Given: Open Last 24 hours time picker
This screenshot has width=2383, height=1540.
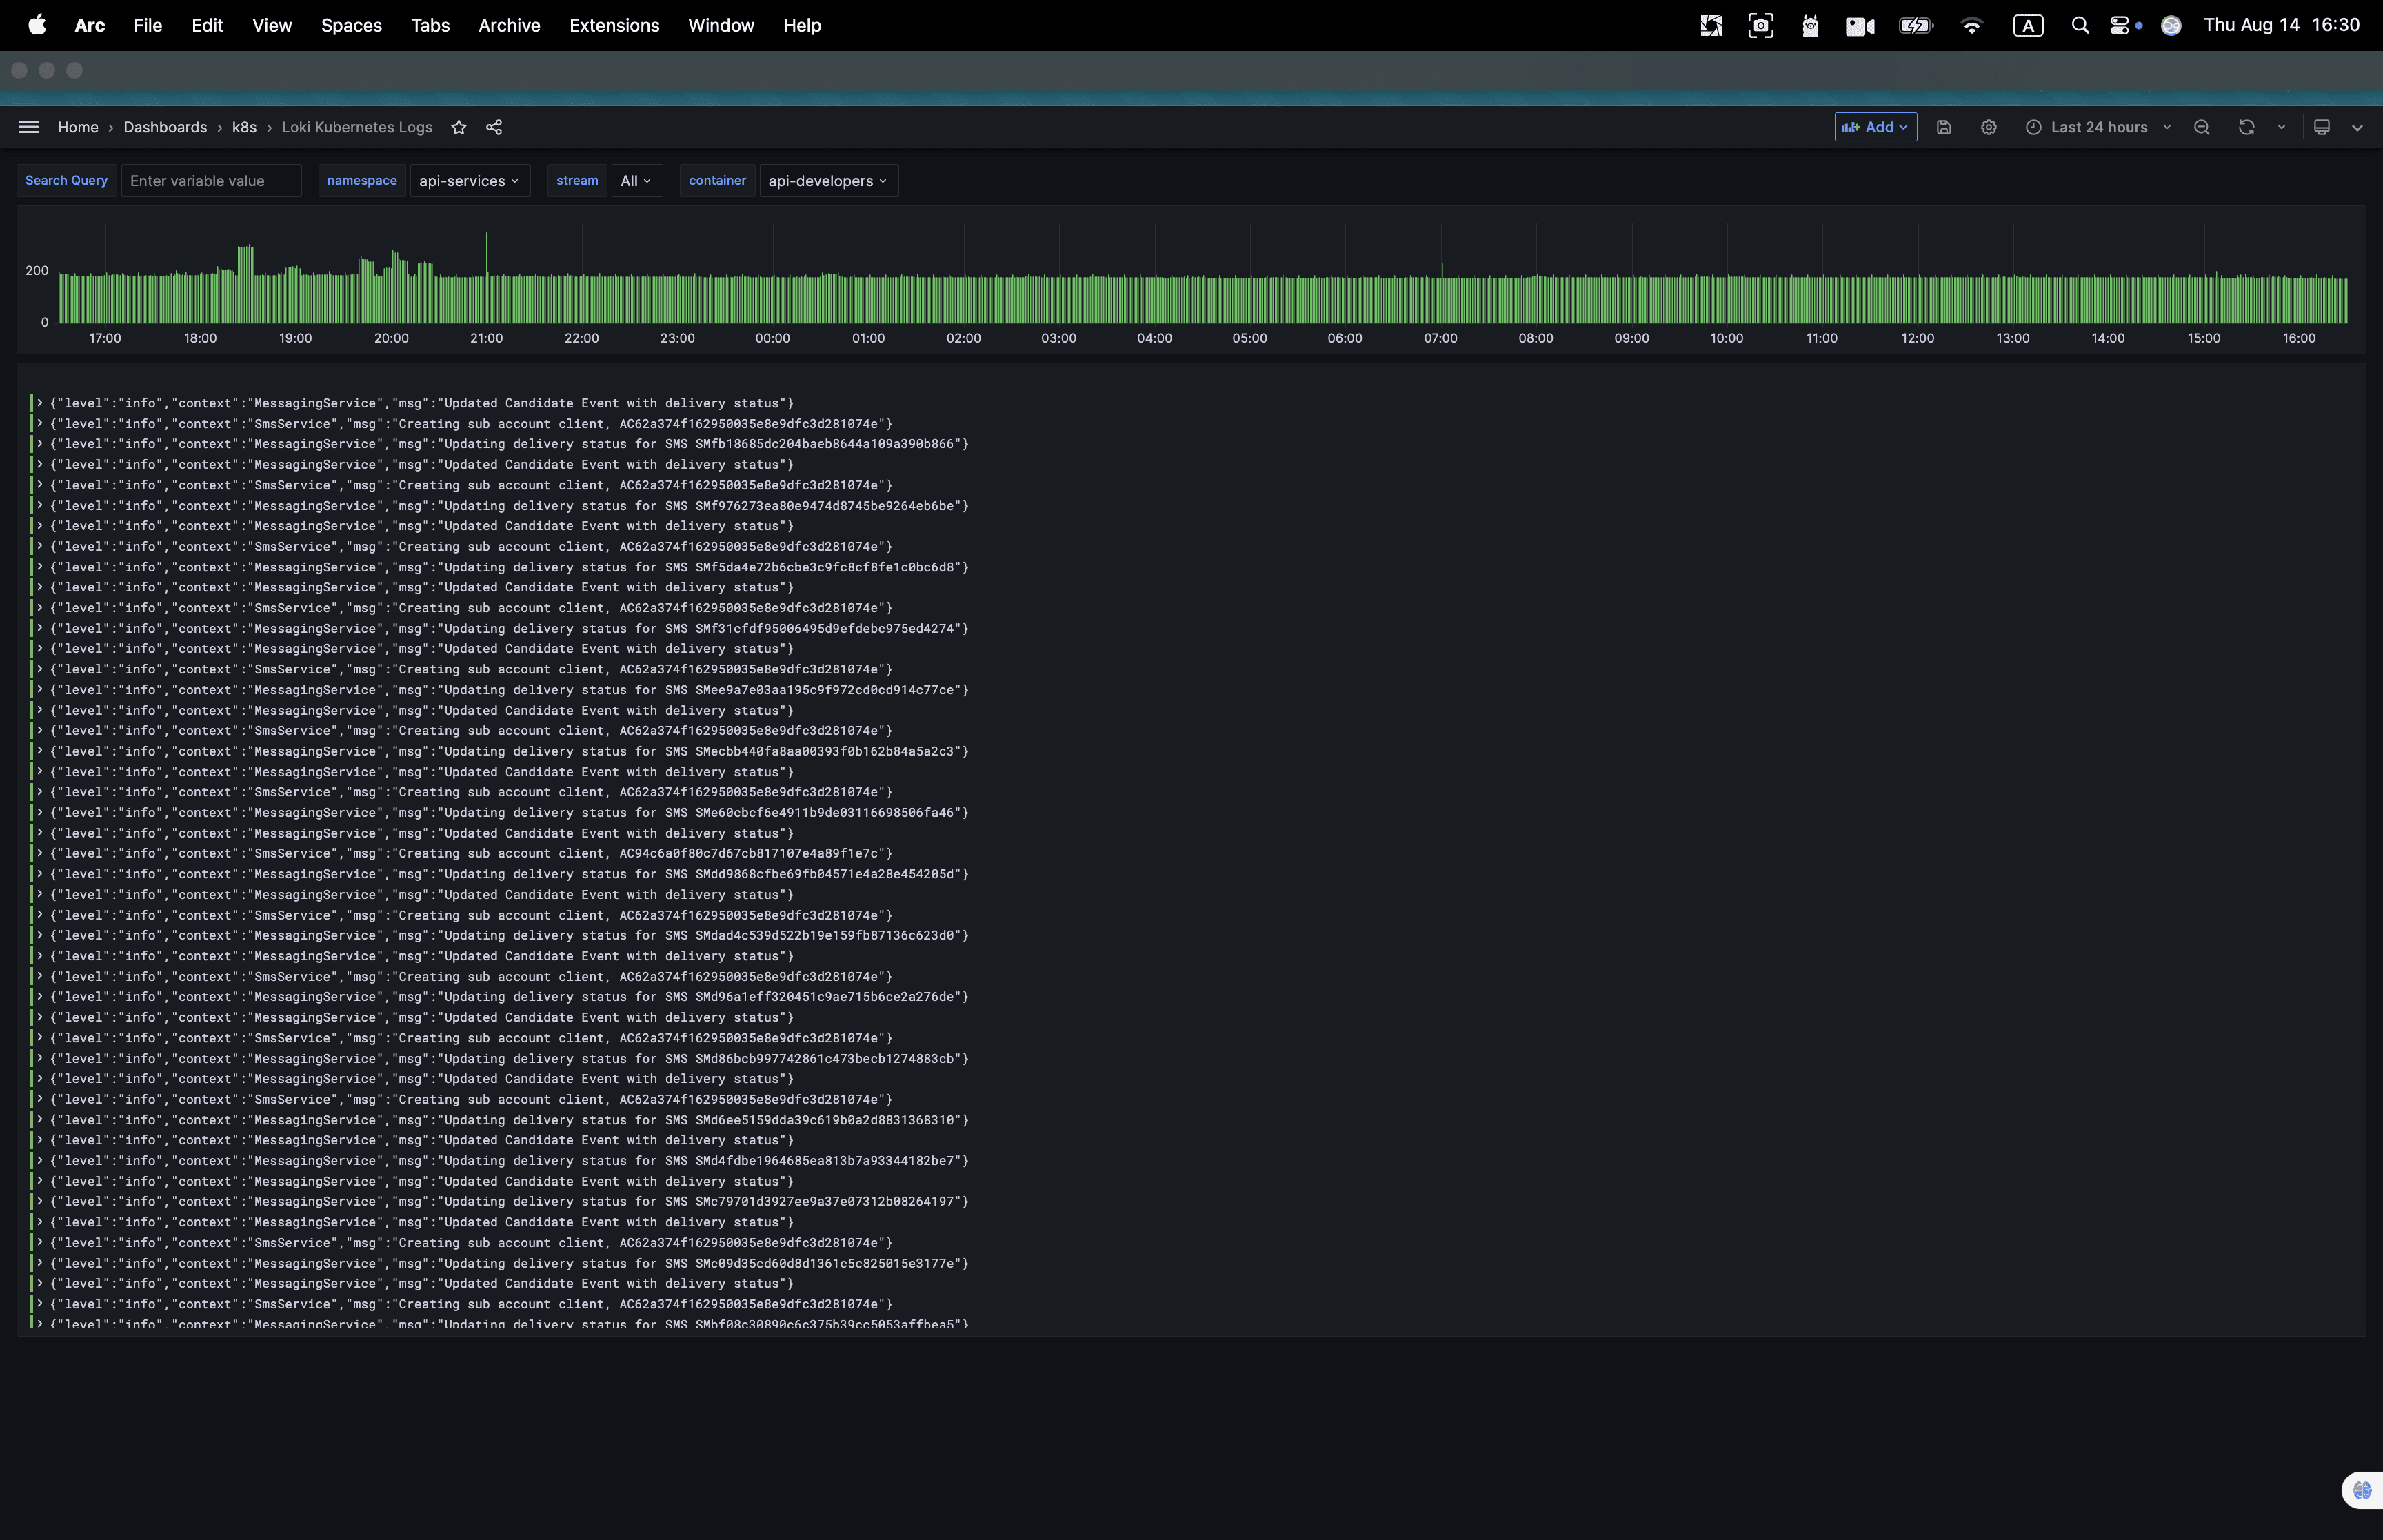Looking at the screenshot, I should (2098, 127).
